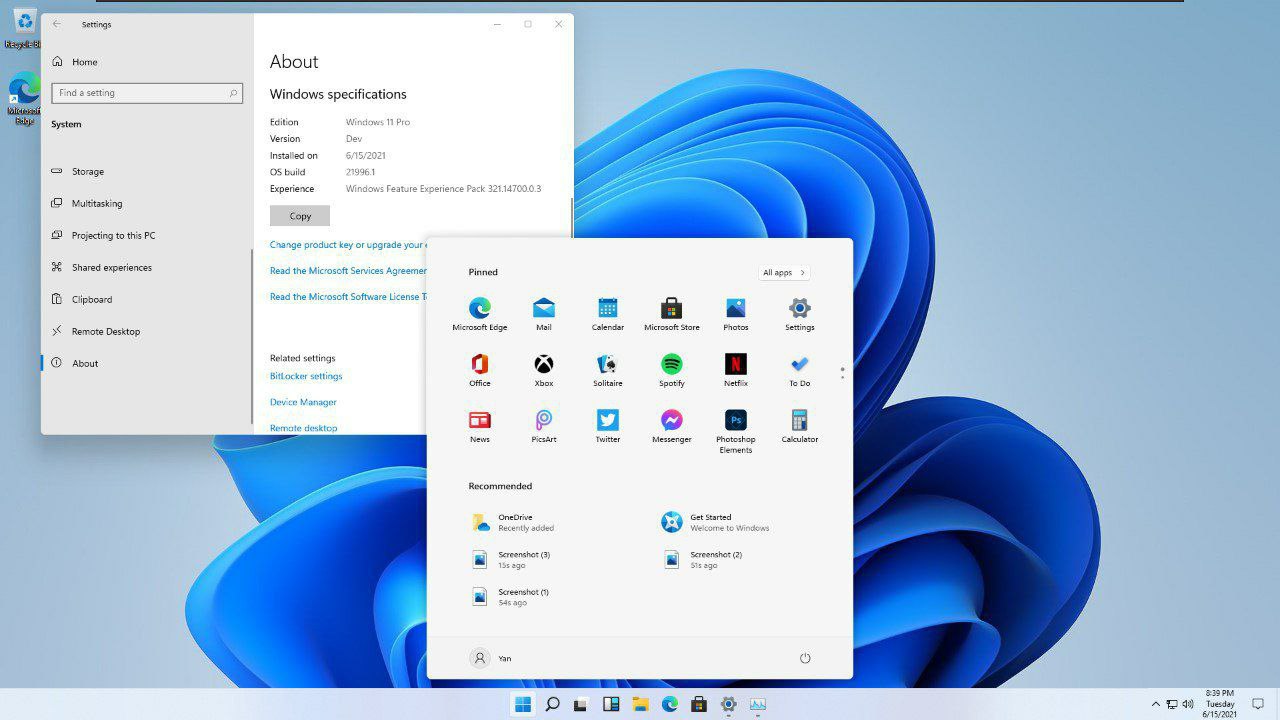This screenshot has height=720, width=1280.
Task: Launch the Calculator app
Action: (800, 426)
